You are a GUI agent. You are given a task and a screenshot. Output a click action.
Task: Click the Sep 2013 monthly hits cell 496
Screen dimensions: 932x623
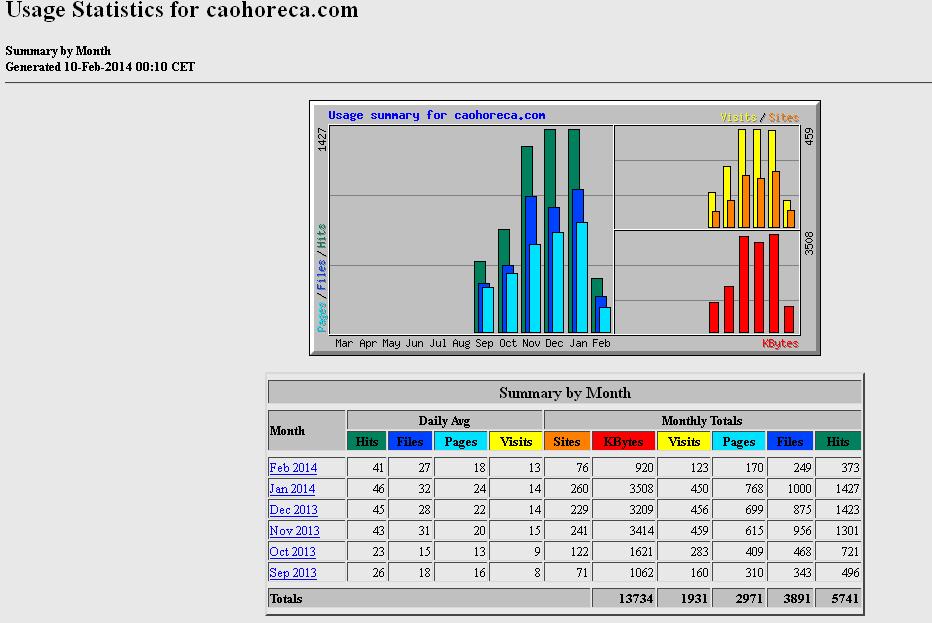point(838,573)
